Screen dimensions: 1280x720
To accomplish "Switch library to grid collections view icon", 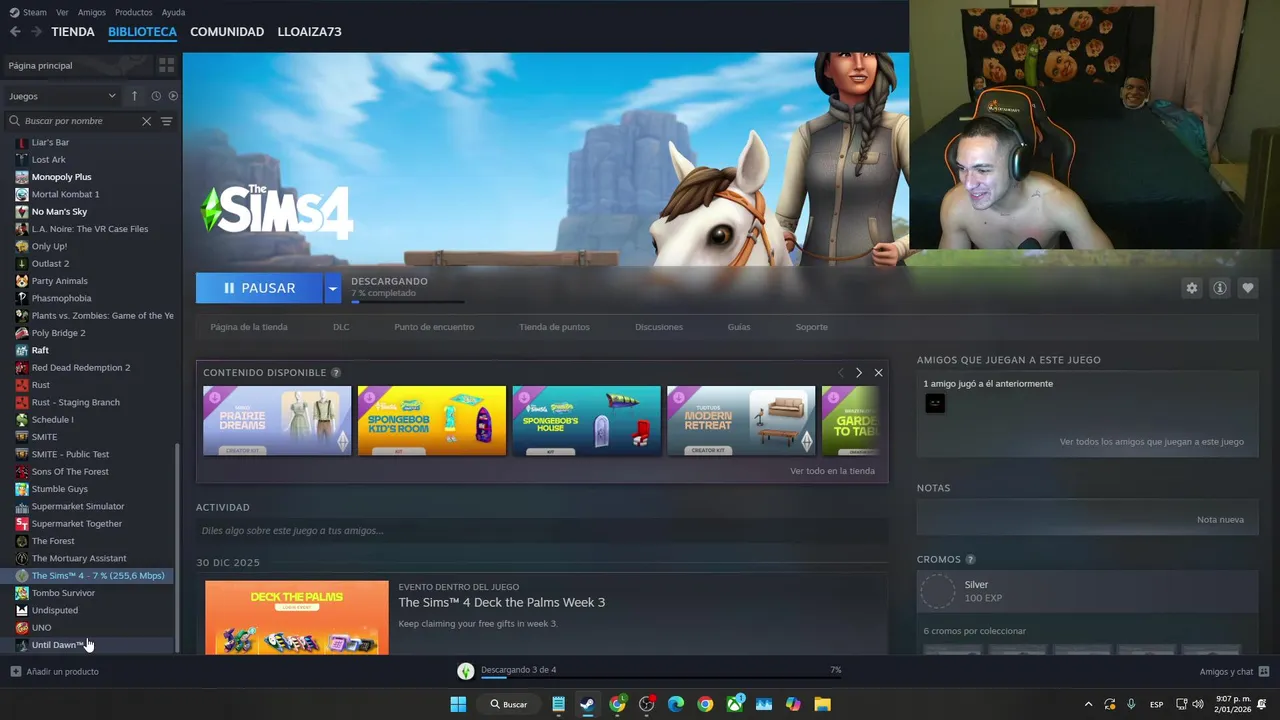I will [x=166, y=65].
